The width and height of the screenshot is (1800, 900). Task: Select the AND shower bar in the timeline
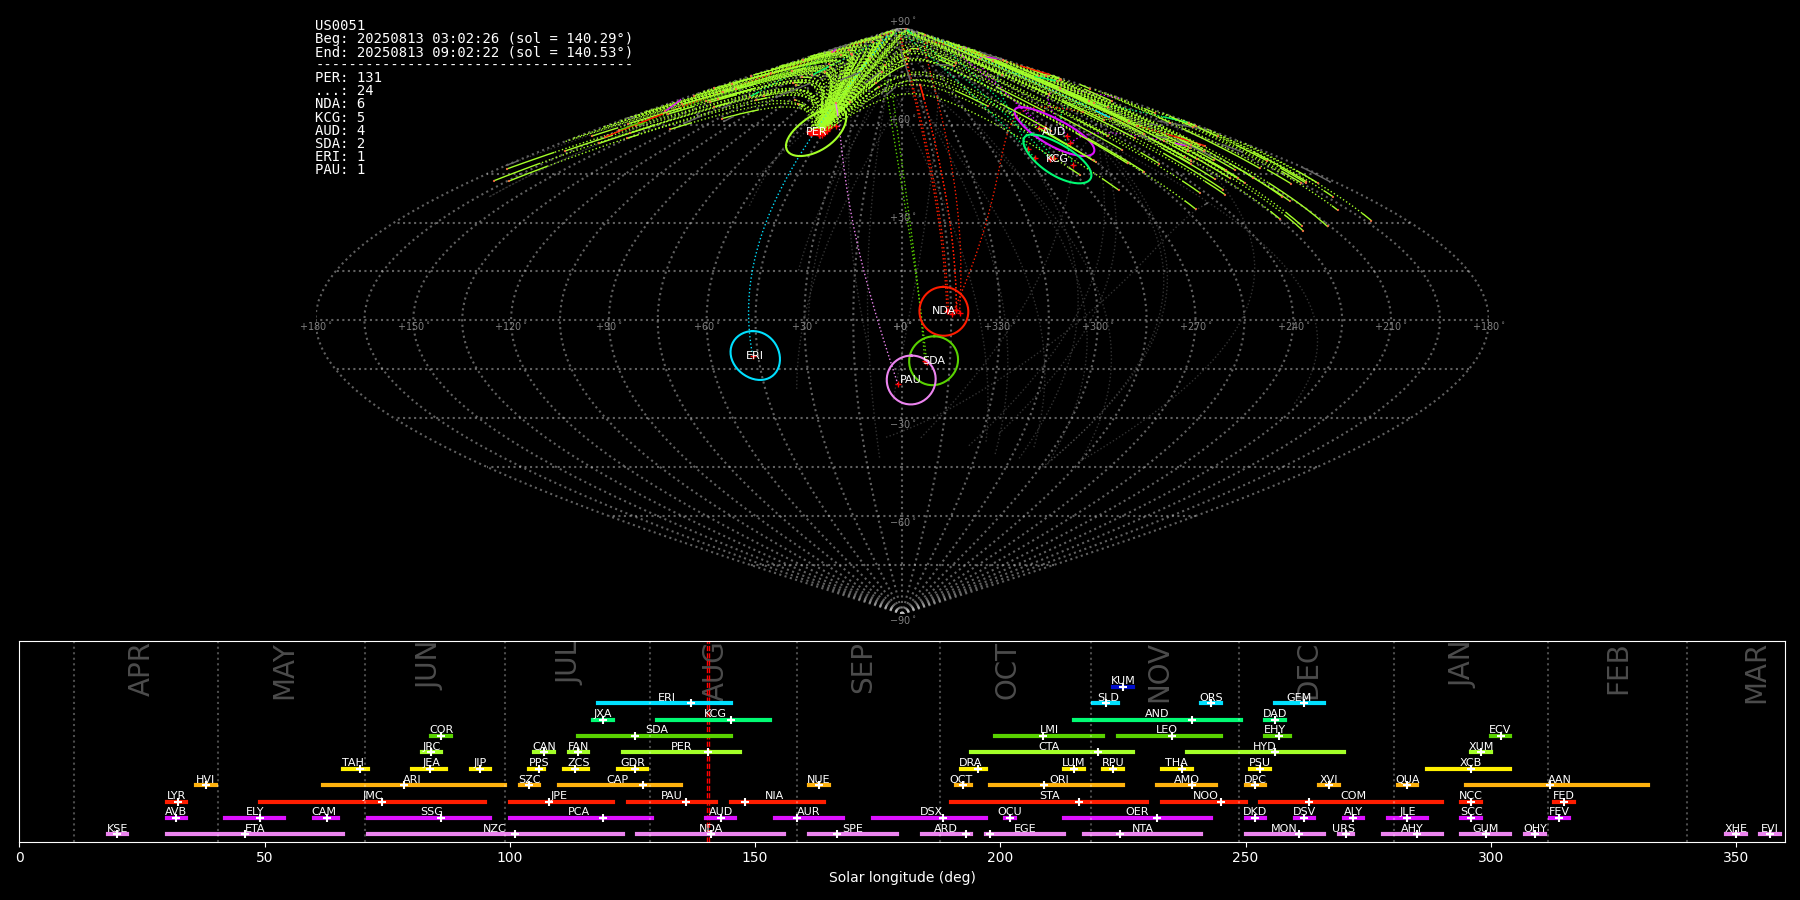tap(1157, 720)
